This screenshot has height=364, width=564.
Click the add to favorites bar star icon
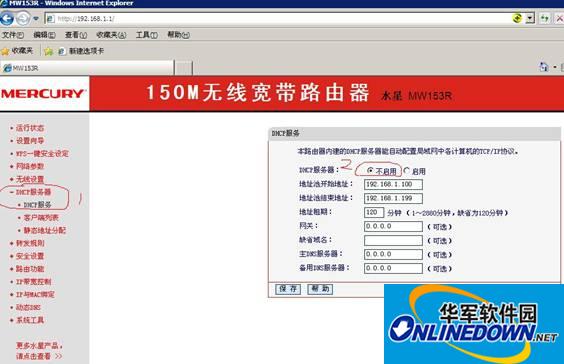click(49, 51)
